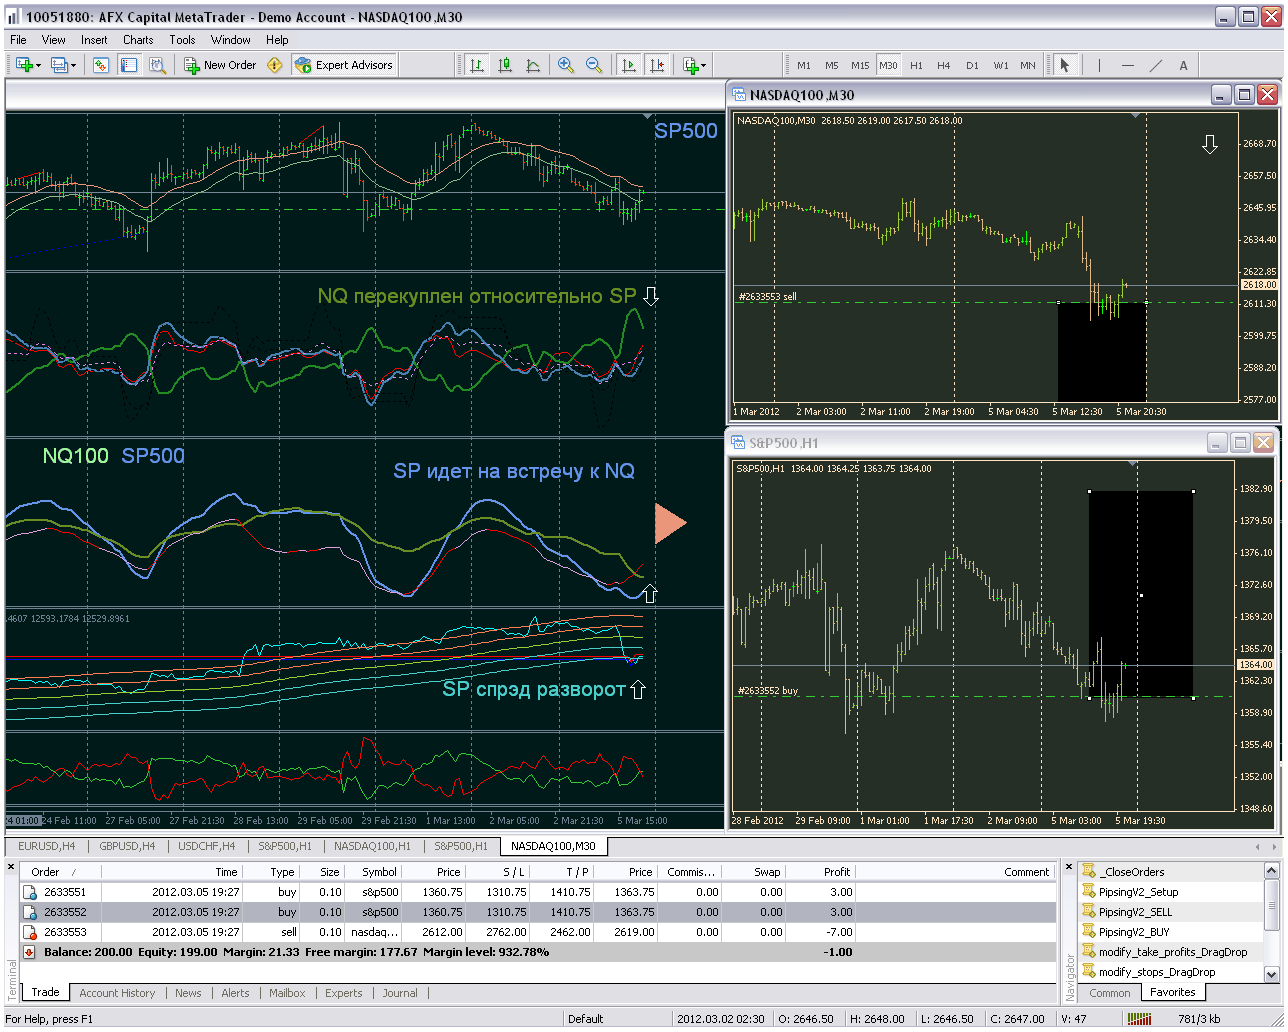The height and width of the screenshot is (1032, 1288).
Task: Select the vertical line drawing tool
Action: tap(1099, 65)
